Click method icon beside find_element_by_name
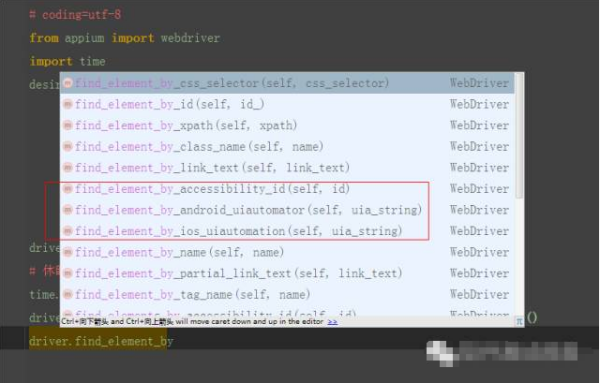This screenshot has height=383, width=600. tap(68, 252)
